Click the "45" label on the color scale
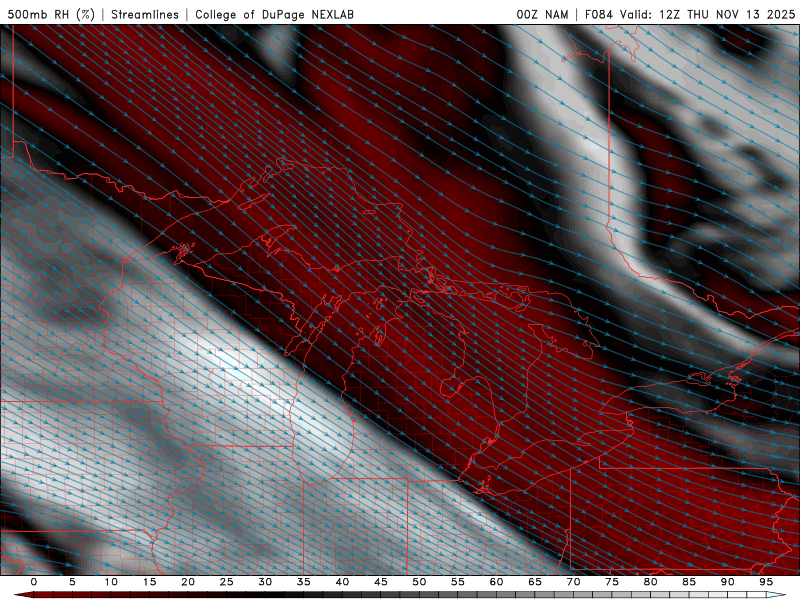The height and width of the screenshot is (600, 800). [381, 582]
